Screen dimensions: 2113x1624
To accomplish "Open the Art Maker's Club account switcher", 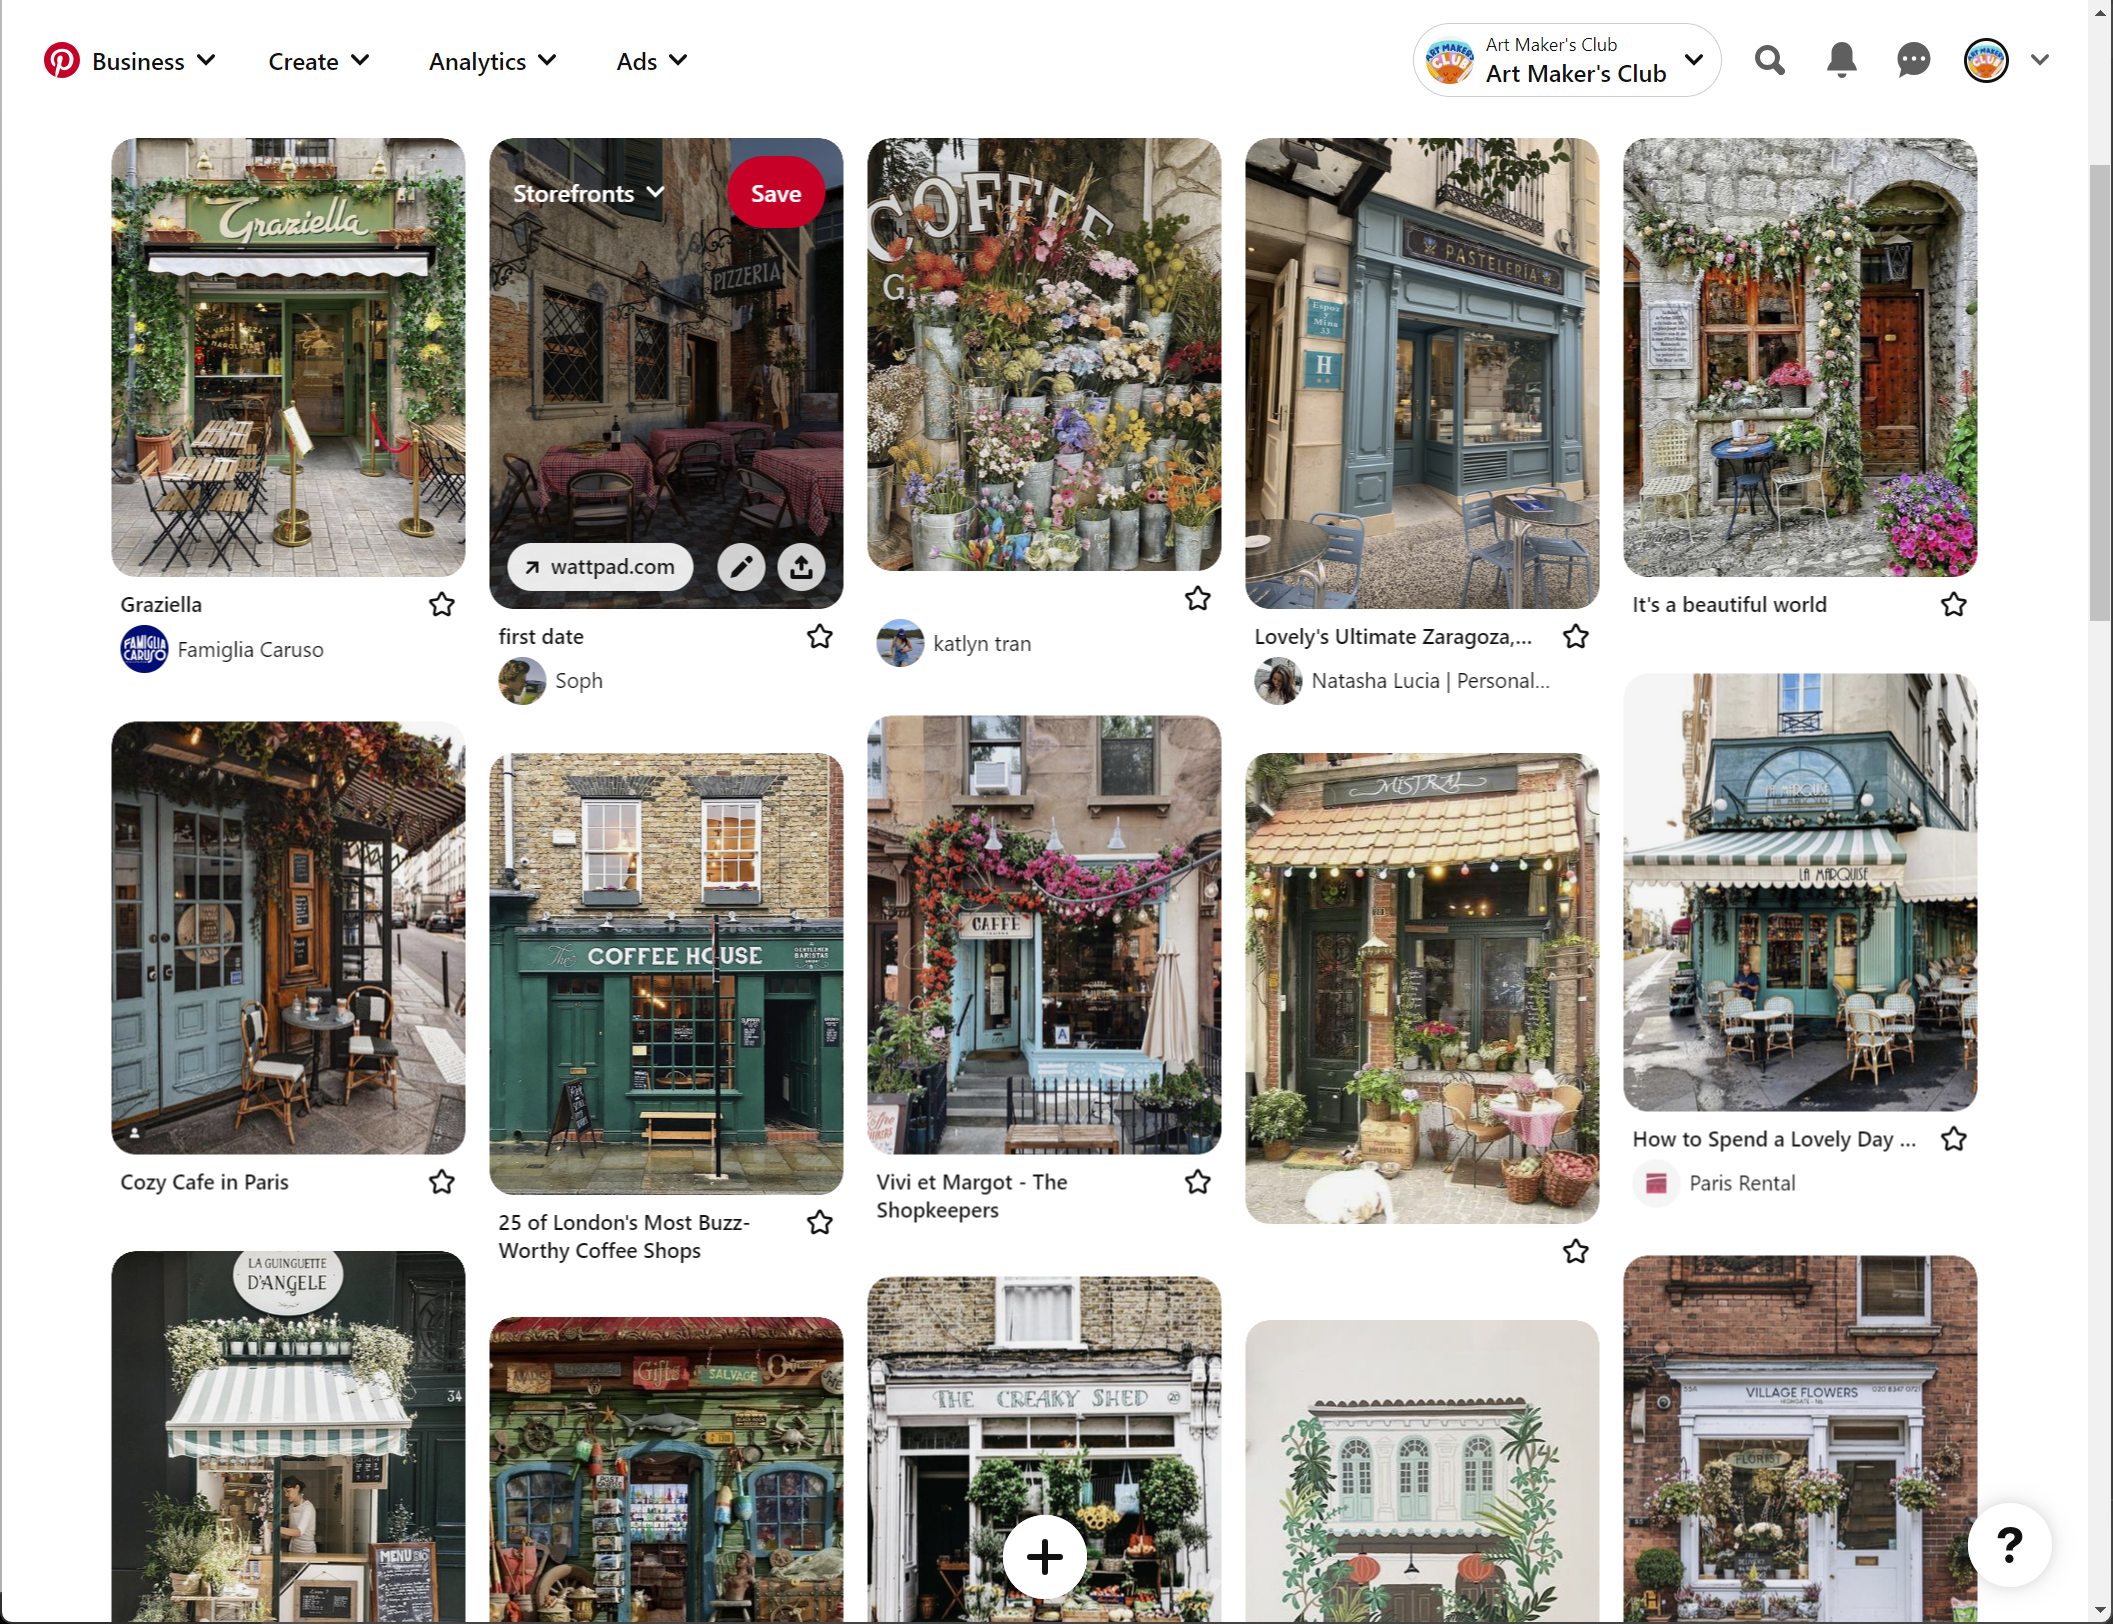I will coord(1566,61).
